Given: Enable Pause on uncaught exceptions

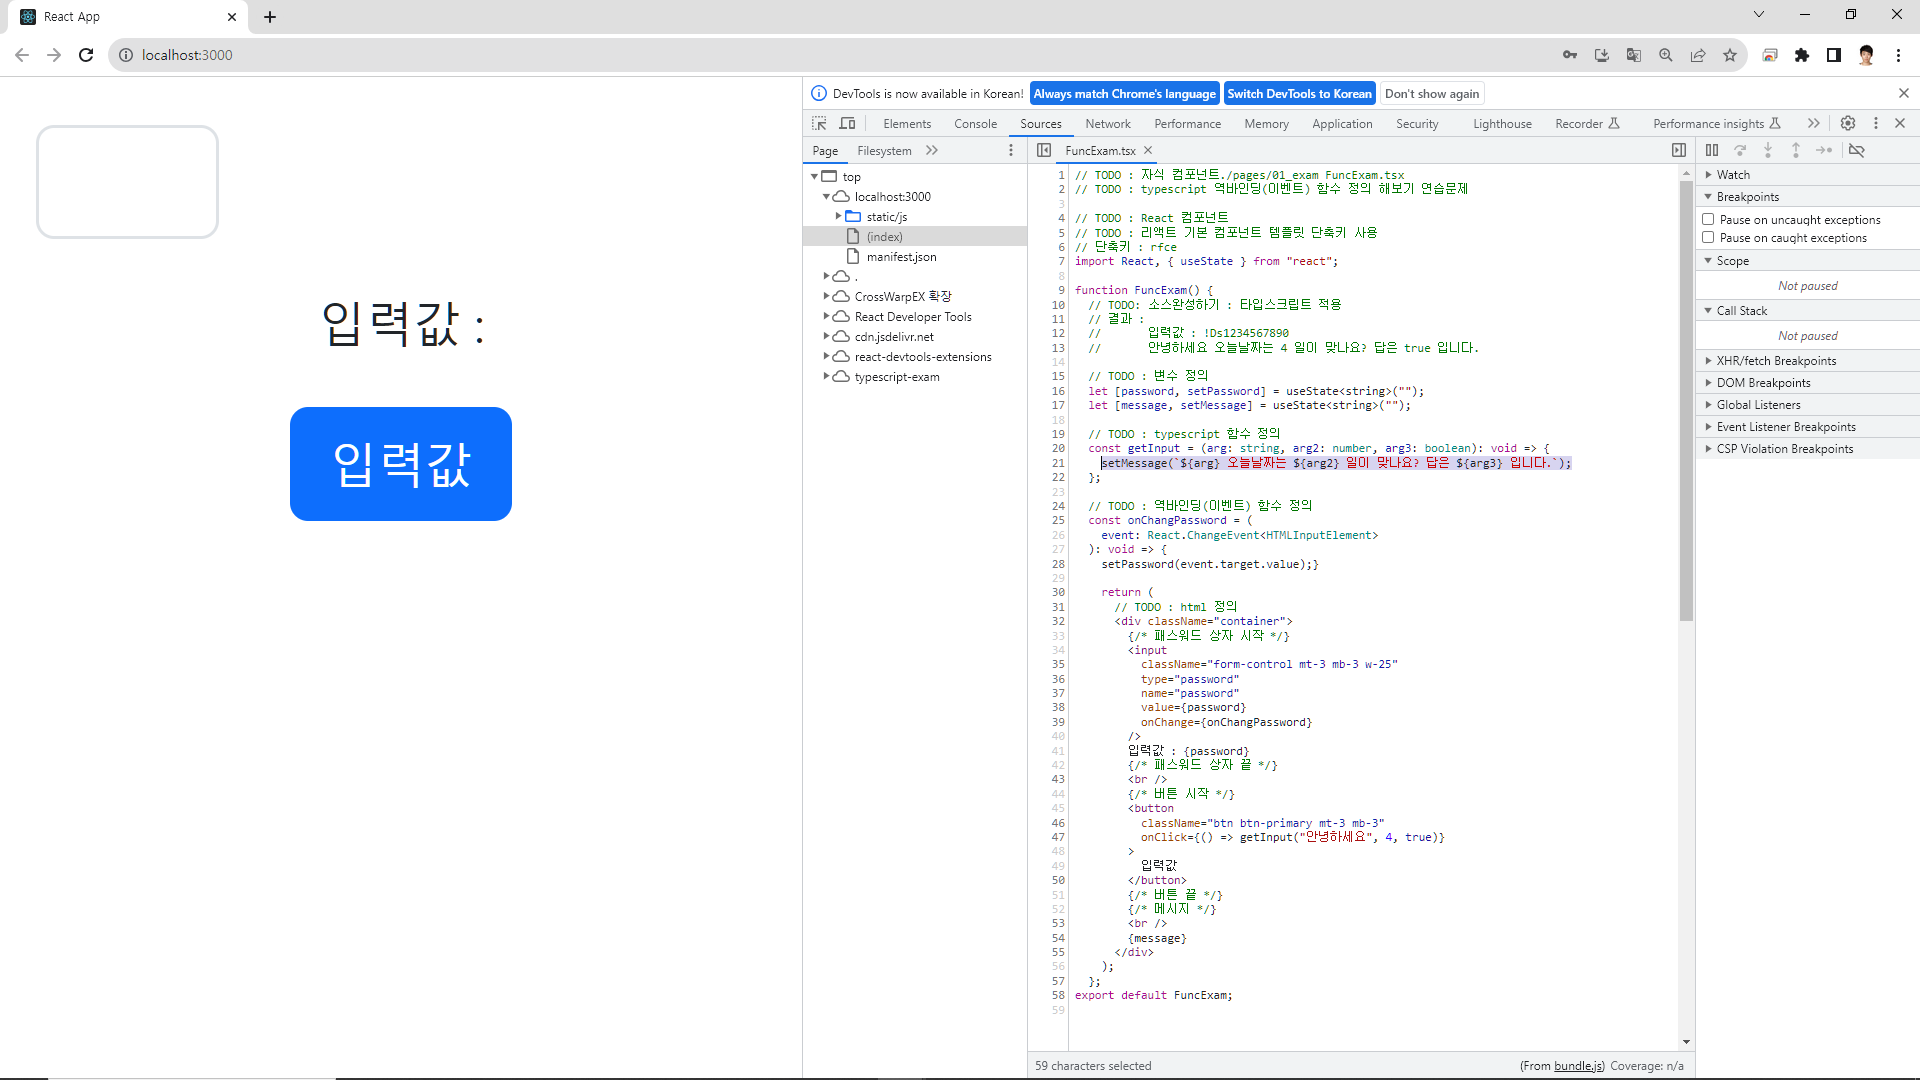Looking at the screenshot, I should click(x=1708, y=219).
